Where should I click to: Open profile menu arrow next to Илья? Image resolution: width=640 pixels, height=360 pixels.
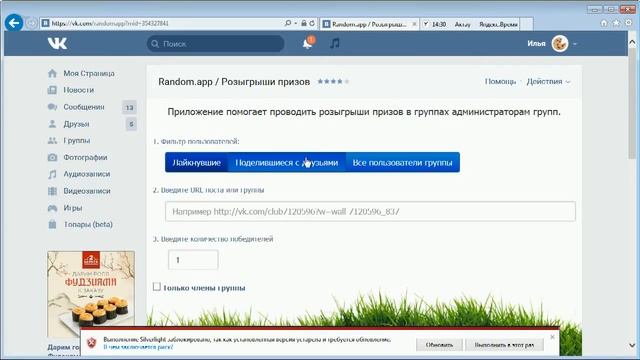575,44
